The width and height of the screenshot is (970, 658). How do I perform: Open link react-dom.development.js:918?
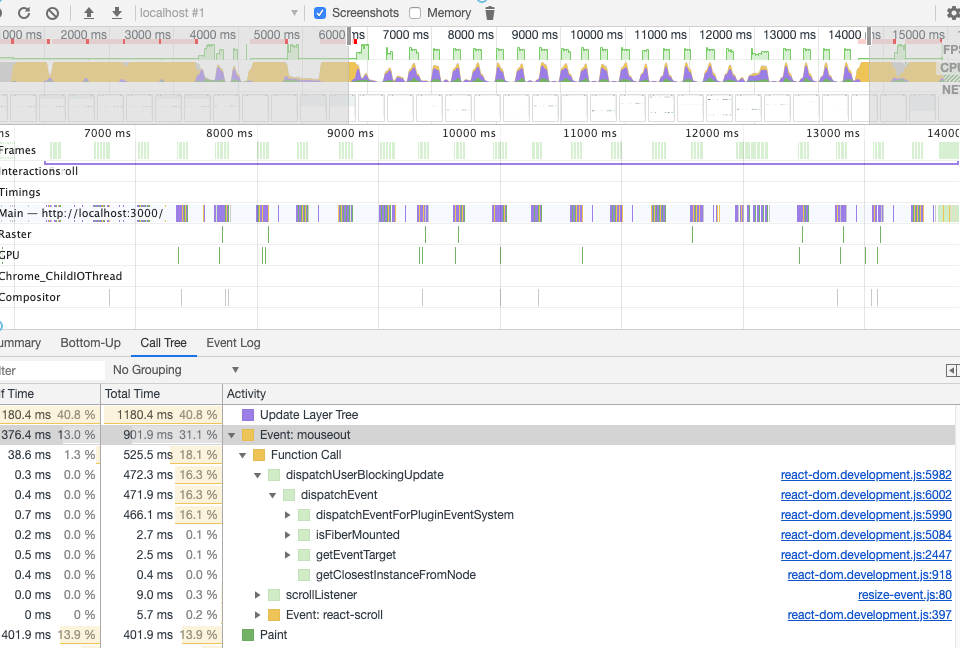(870, 575)
